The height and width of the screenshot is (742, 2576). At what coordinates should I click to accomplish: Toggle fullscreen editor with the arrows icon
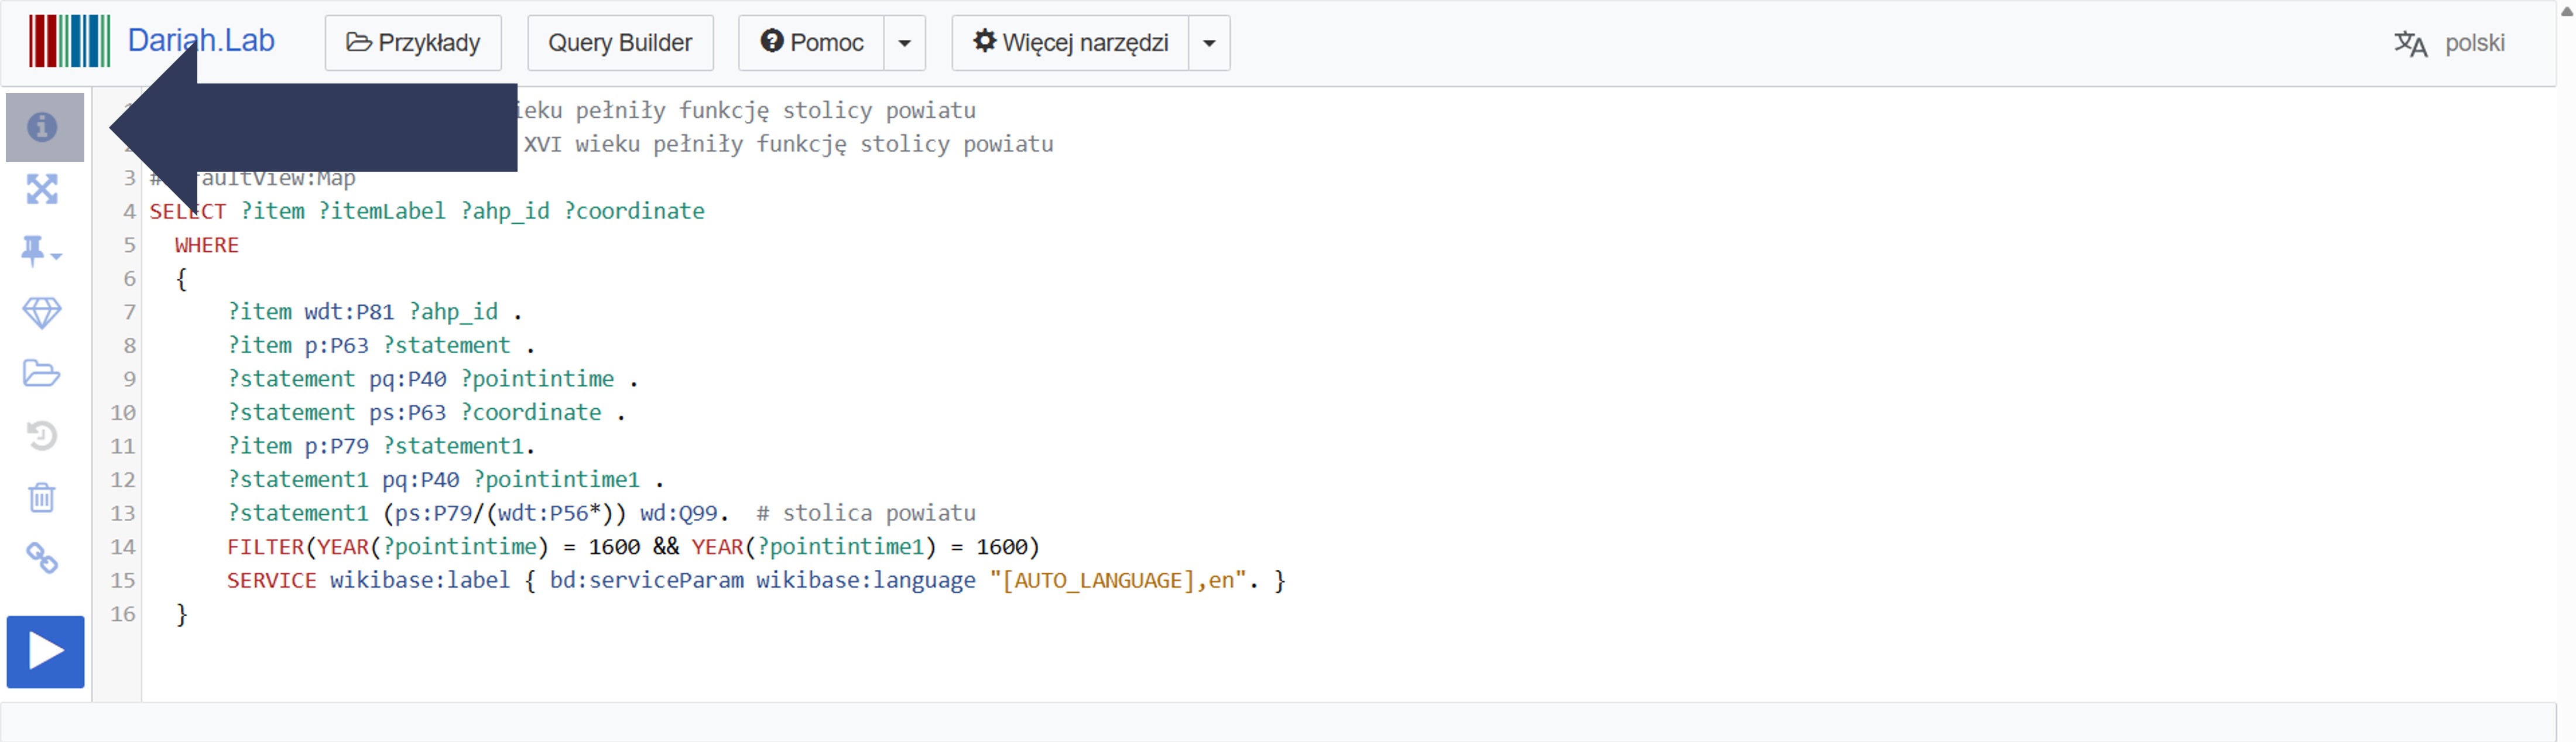(x=42, y=189)
